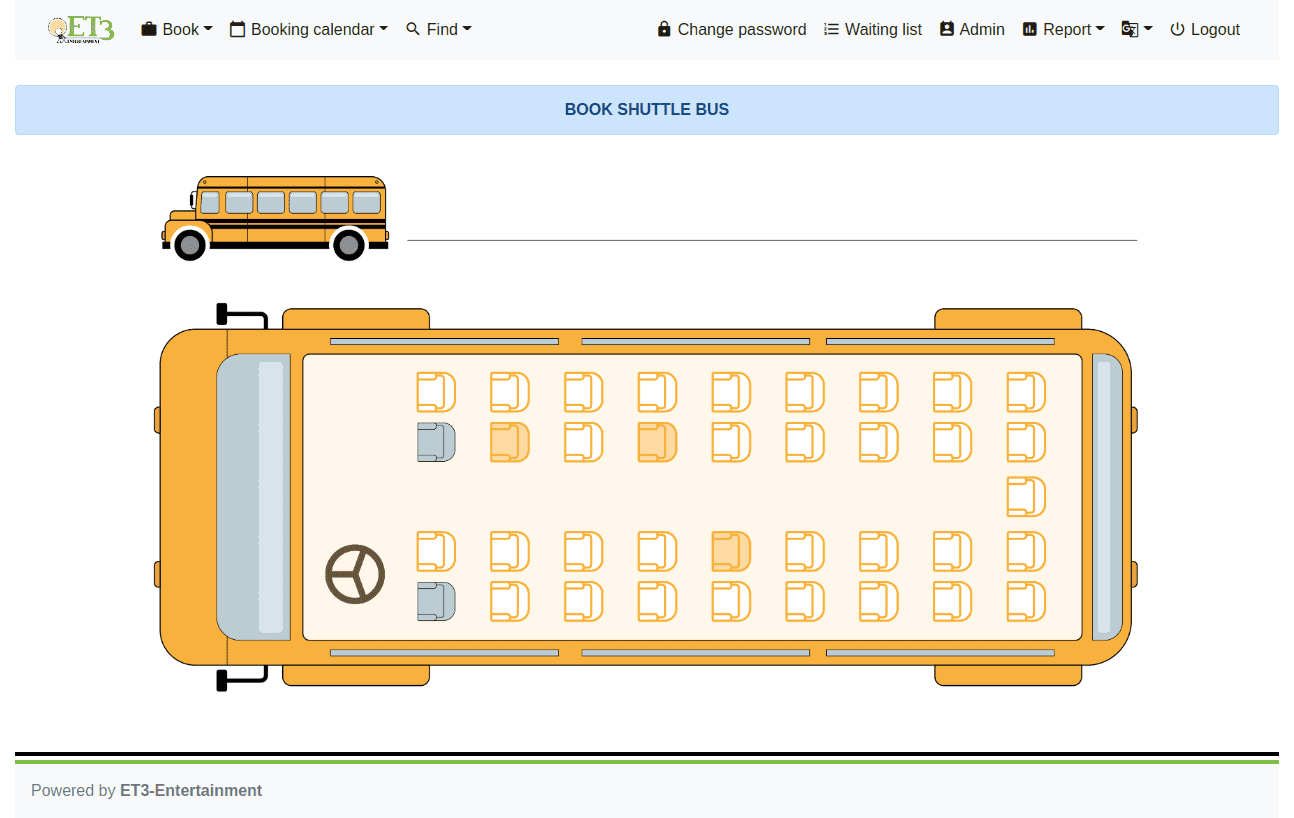Open the Book dropdown menu
This screenshot has height=818, width=1294.
177,29
